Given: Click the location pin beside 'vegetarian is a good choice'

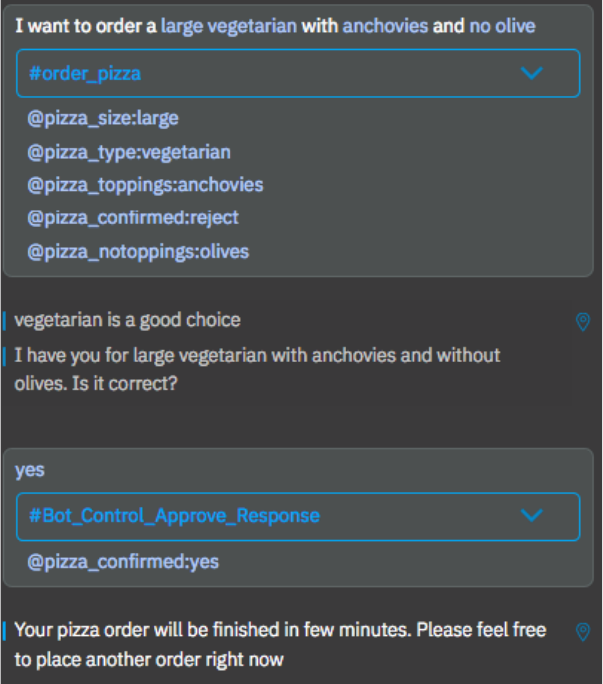Looking at the screenshot, I should [x=583, y=321].
